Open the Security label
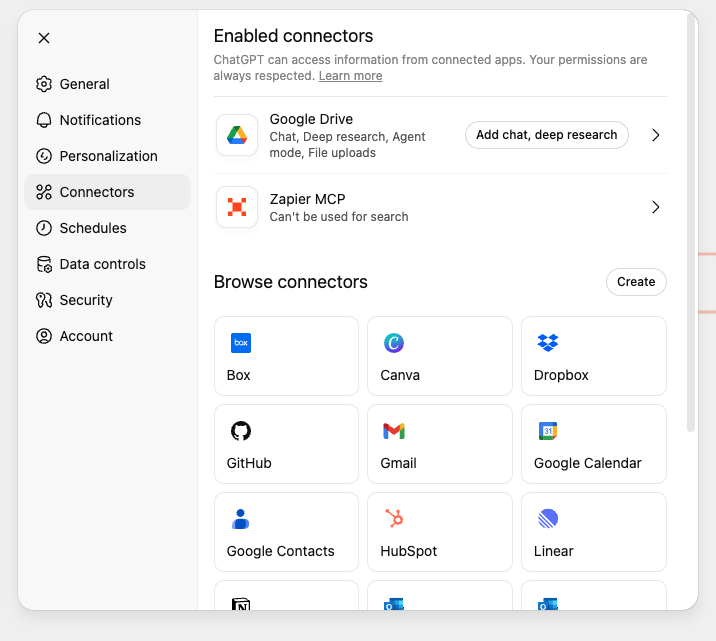Image resolution: width=716 pixels, height=641 pixels. [86, 300]
